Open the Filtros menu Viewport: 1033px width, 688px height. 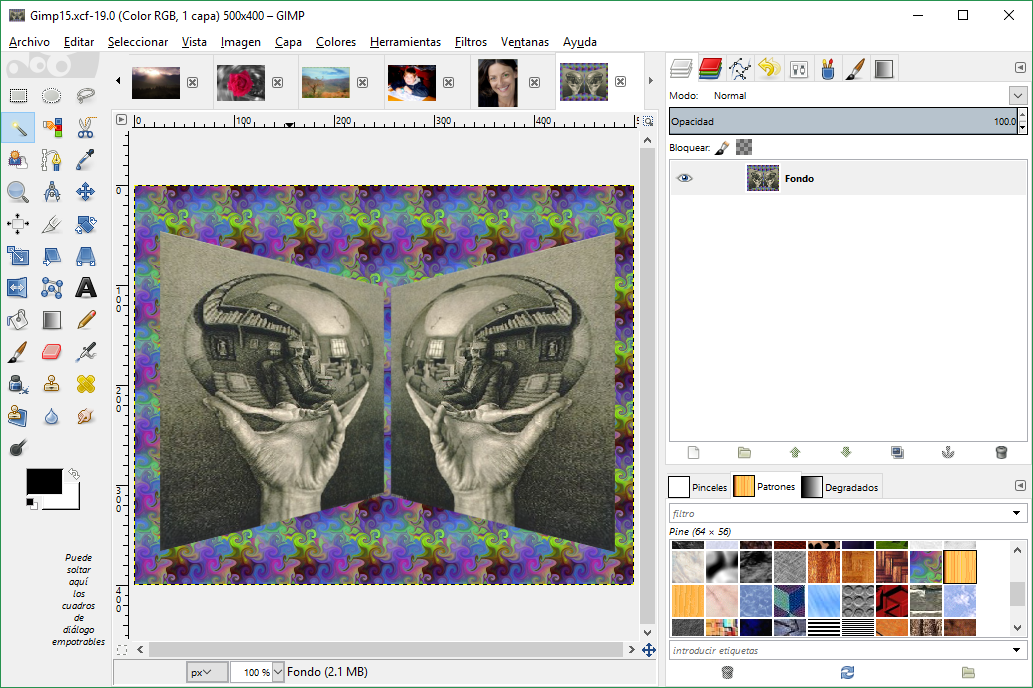(x=470, y=42)
